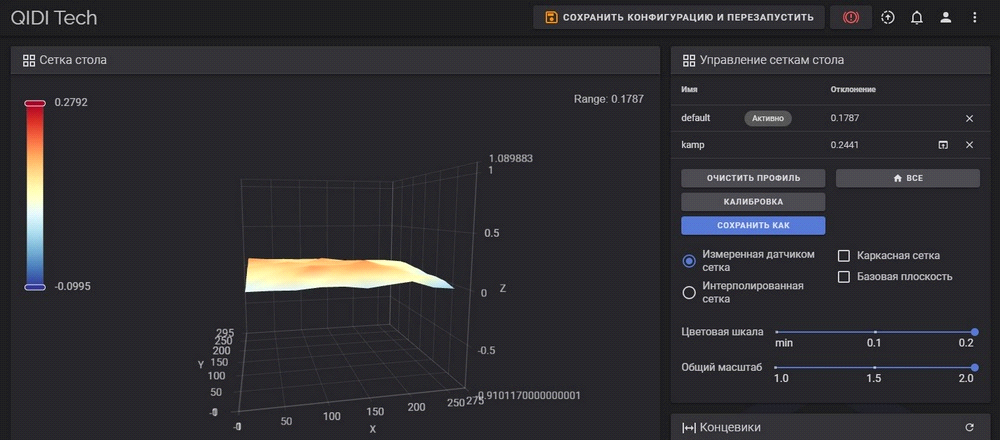Delete the default mesh profile
The width and height of the screenshot is (1000, 440).
969,118
